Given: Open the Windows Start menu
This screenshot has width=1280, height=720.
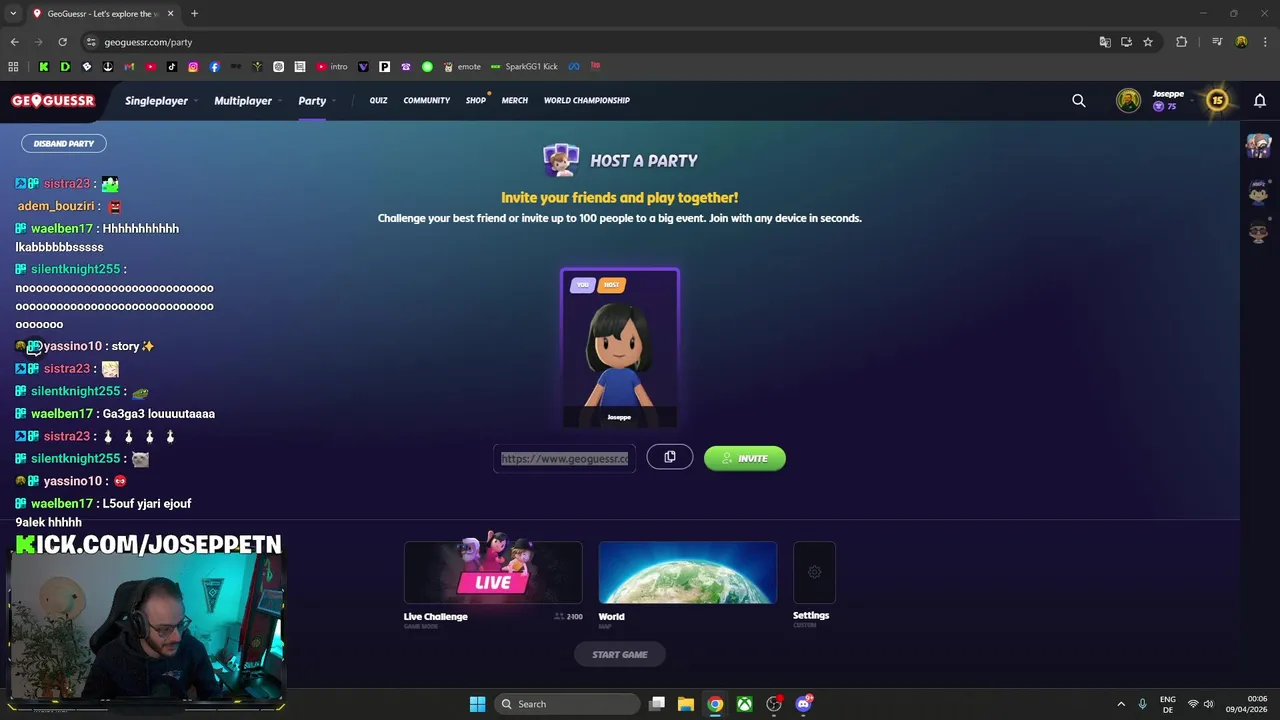Looking at the screenshot, I should click(477, 704).
